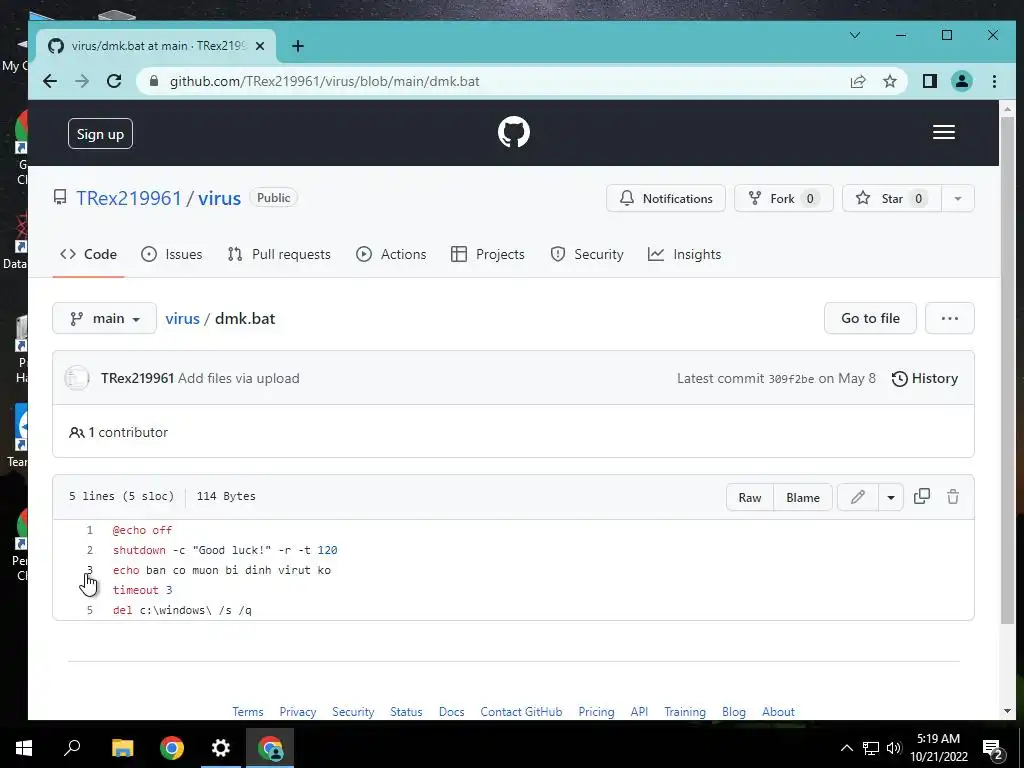1024x768 pixels.
Task: Close the virus/dmk.bat browser tab
Action: coord(260,46)
